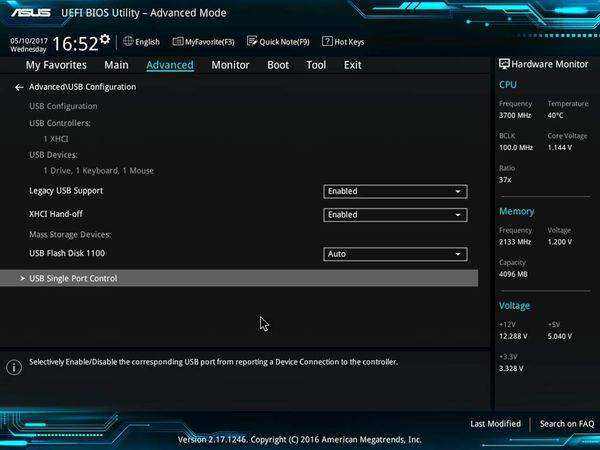Go to the Boot tab

click(x=278, y=65)
